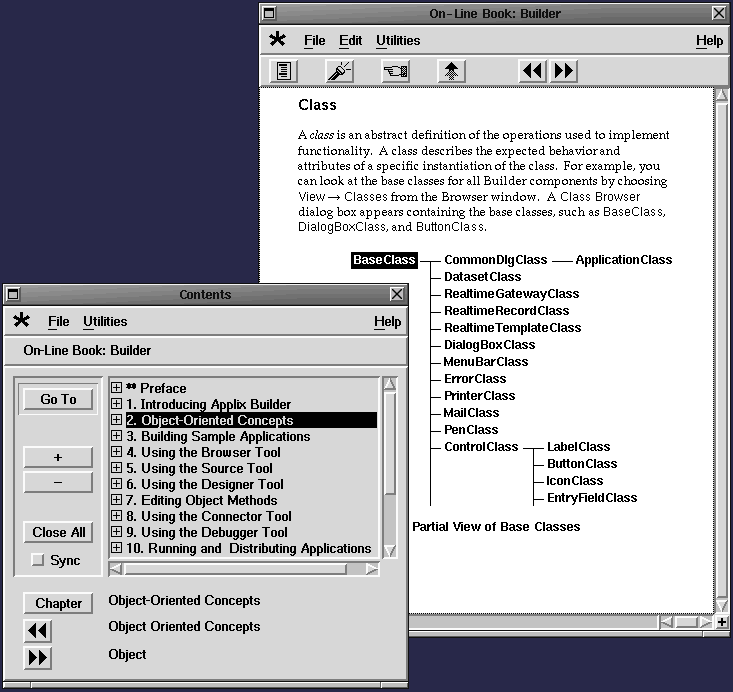Enable the Sync checkbox

(x=38, y=560)
